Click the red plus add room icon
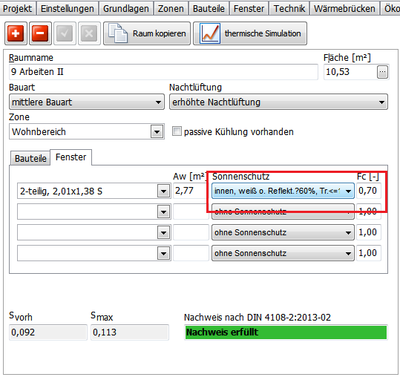400x377 pixels. 16,33
